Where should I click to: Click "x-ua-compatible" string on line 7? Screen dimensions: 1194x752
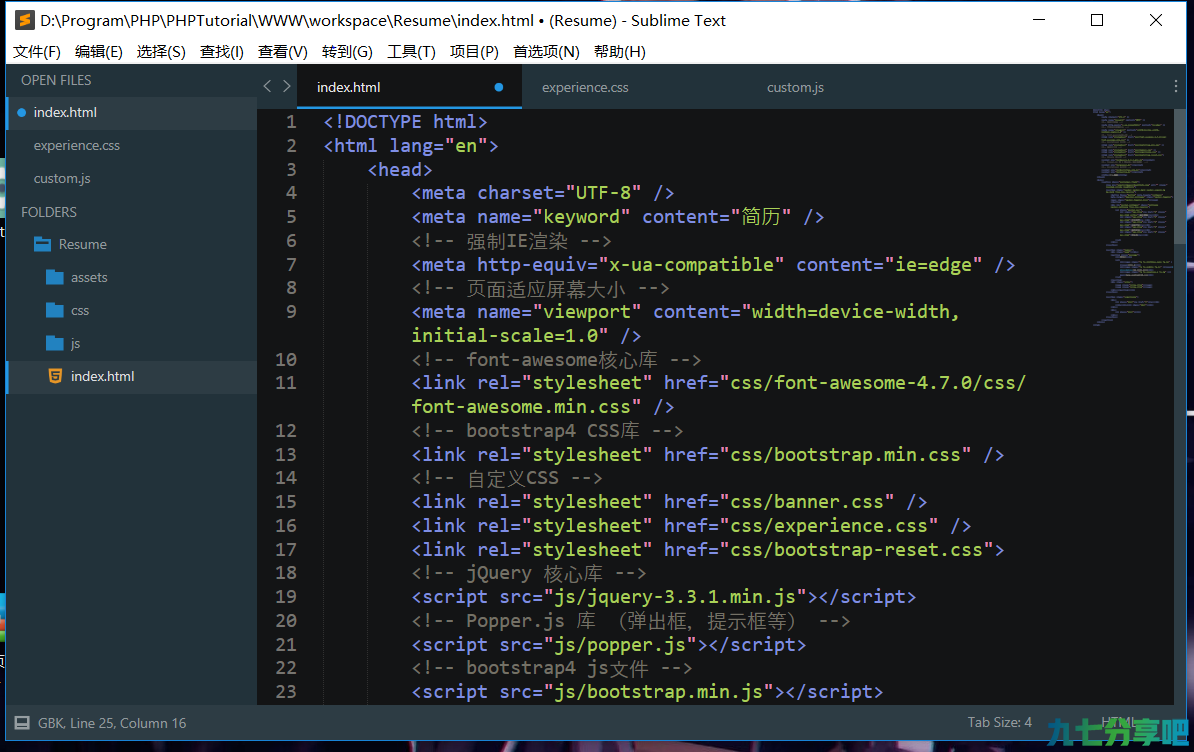[691, 265]
